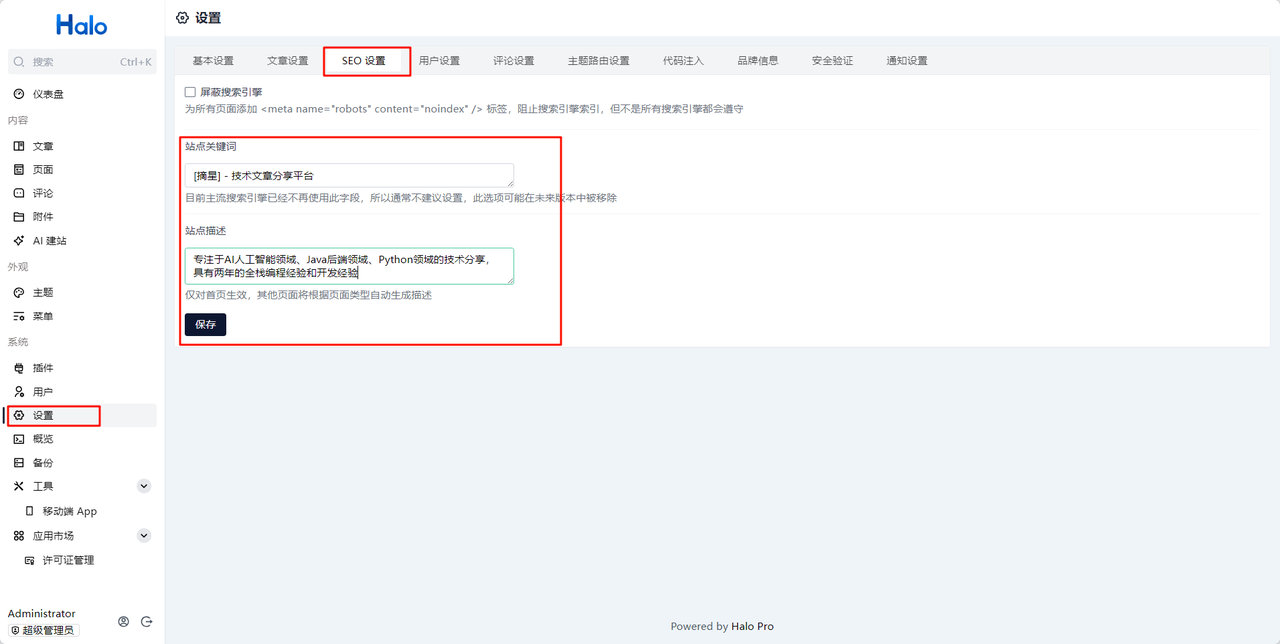Viewport: 1280px width, 644px height.
Task: Open the user profile icon at the bottom left
Action: pos(123,621)
